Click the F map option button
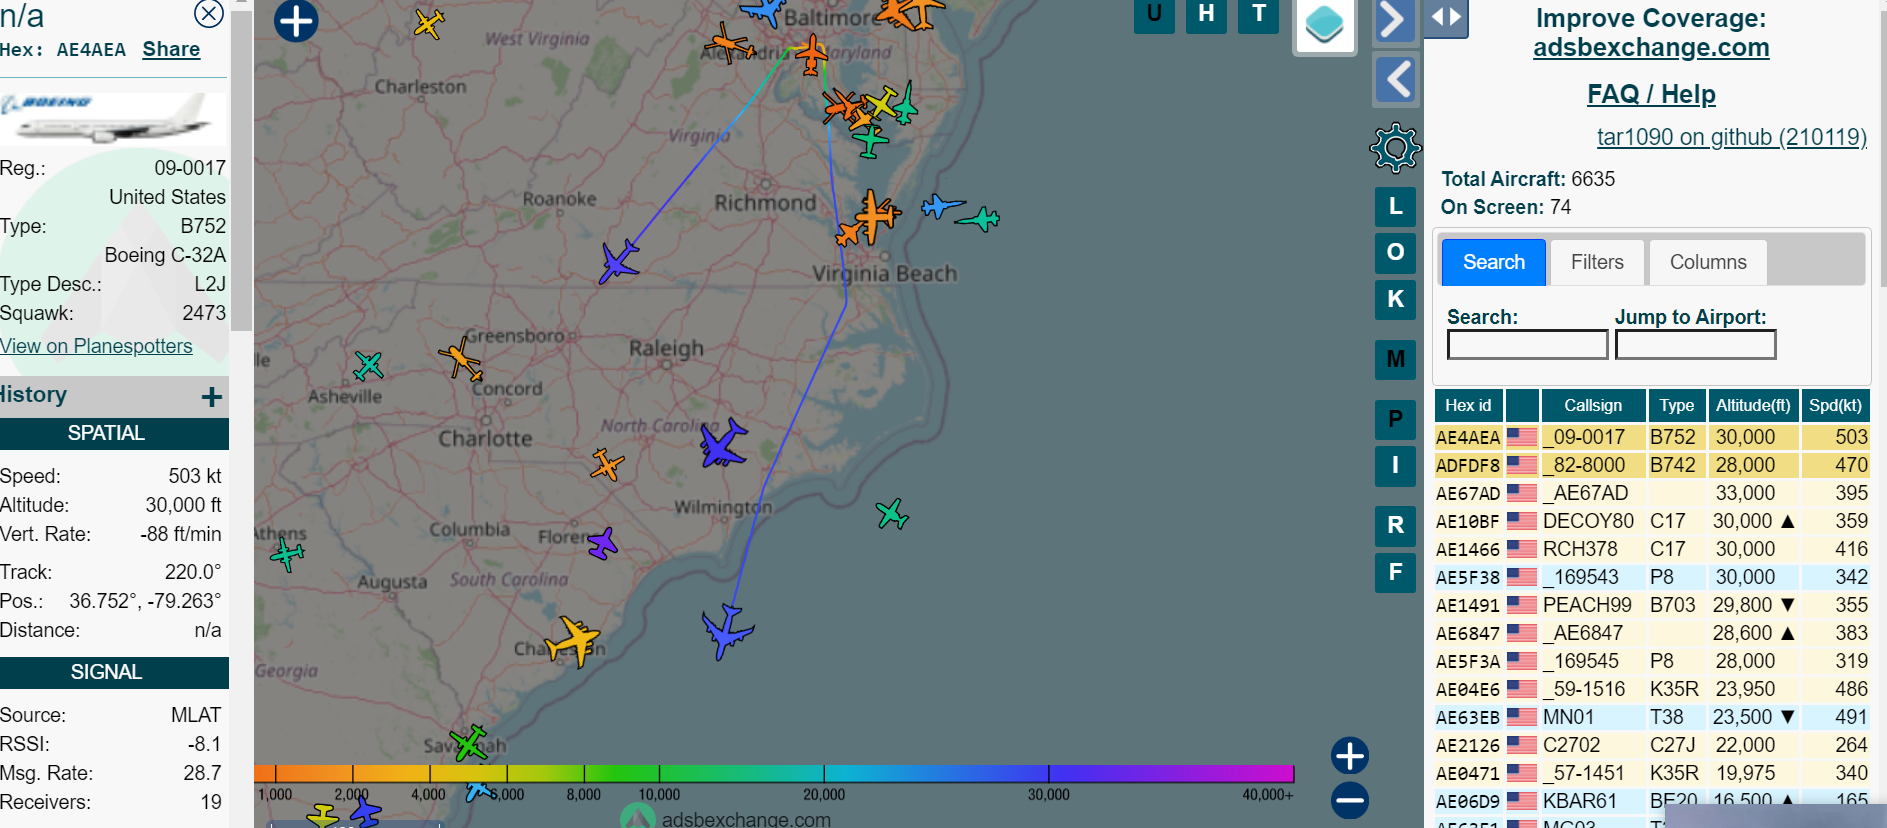Viewport: 1887px width, 828px height. 1395,573
